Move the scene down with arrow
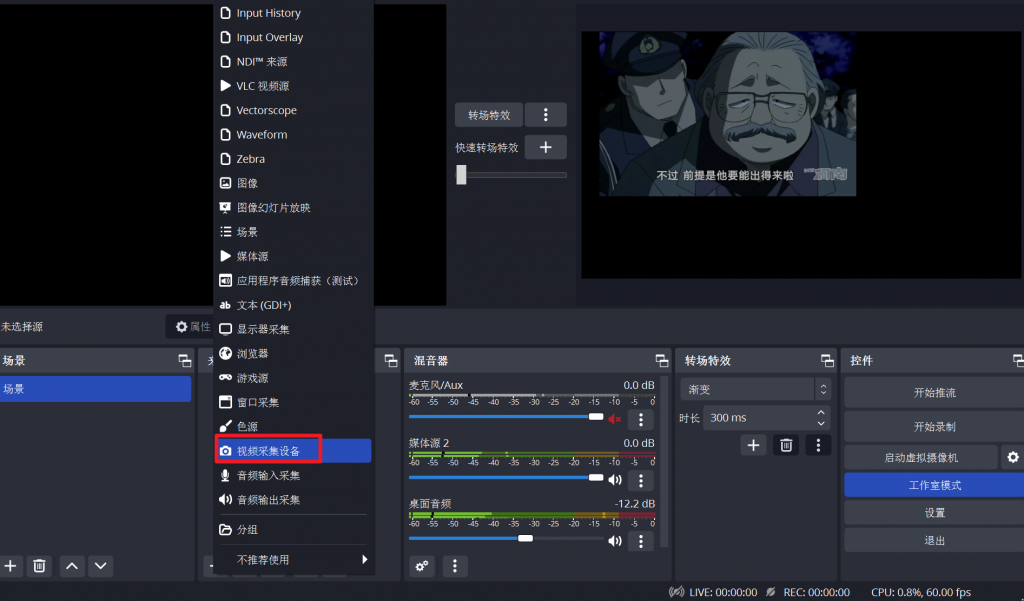 tap(101, 566)
